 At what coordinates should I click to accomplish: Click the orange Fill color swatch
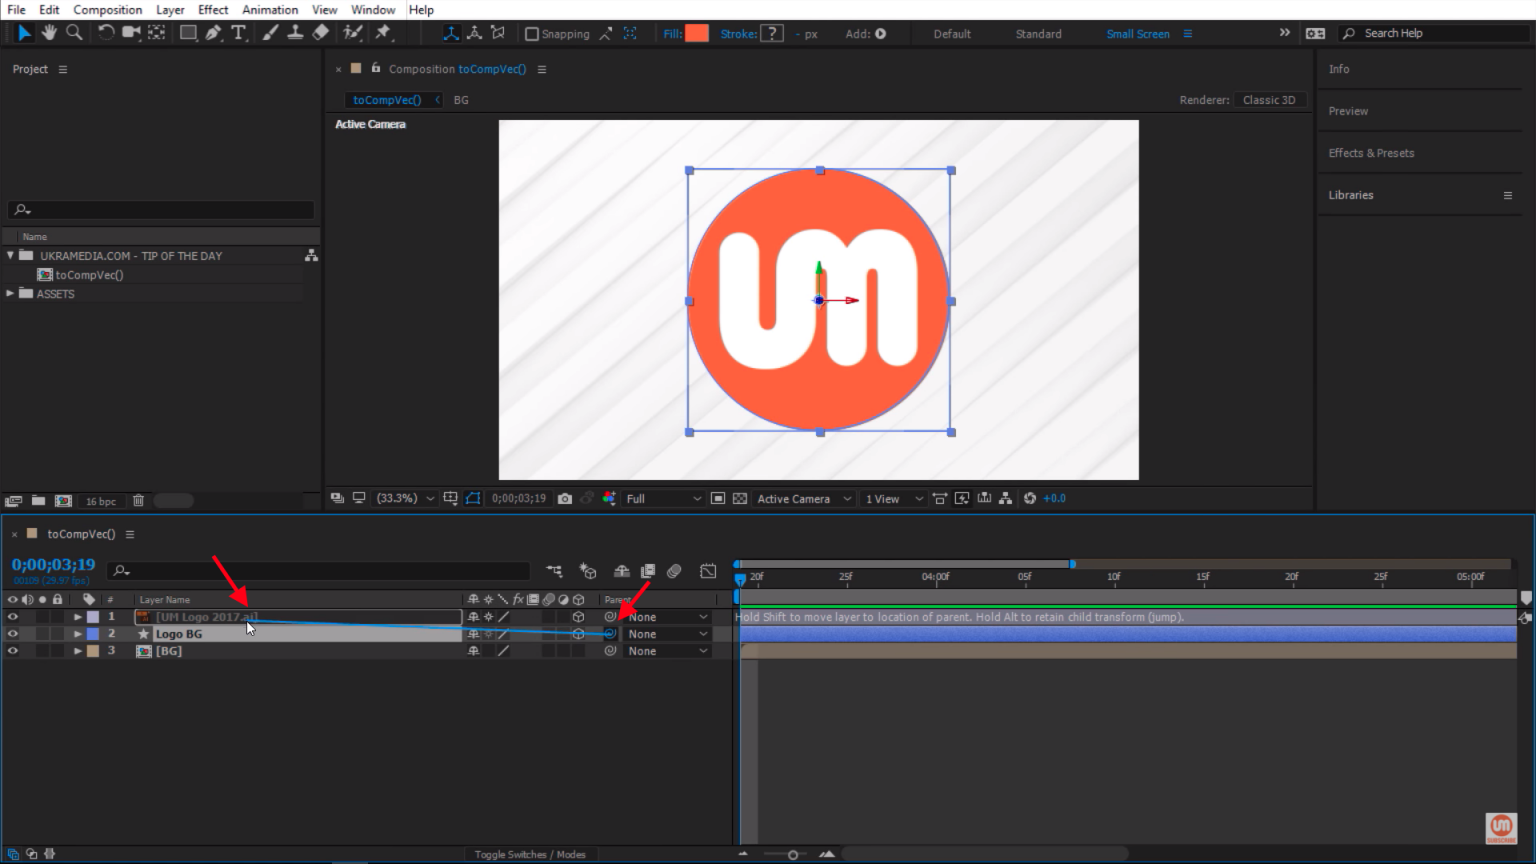697,34
